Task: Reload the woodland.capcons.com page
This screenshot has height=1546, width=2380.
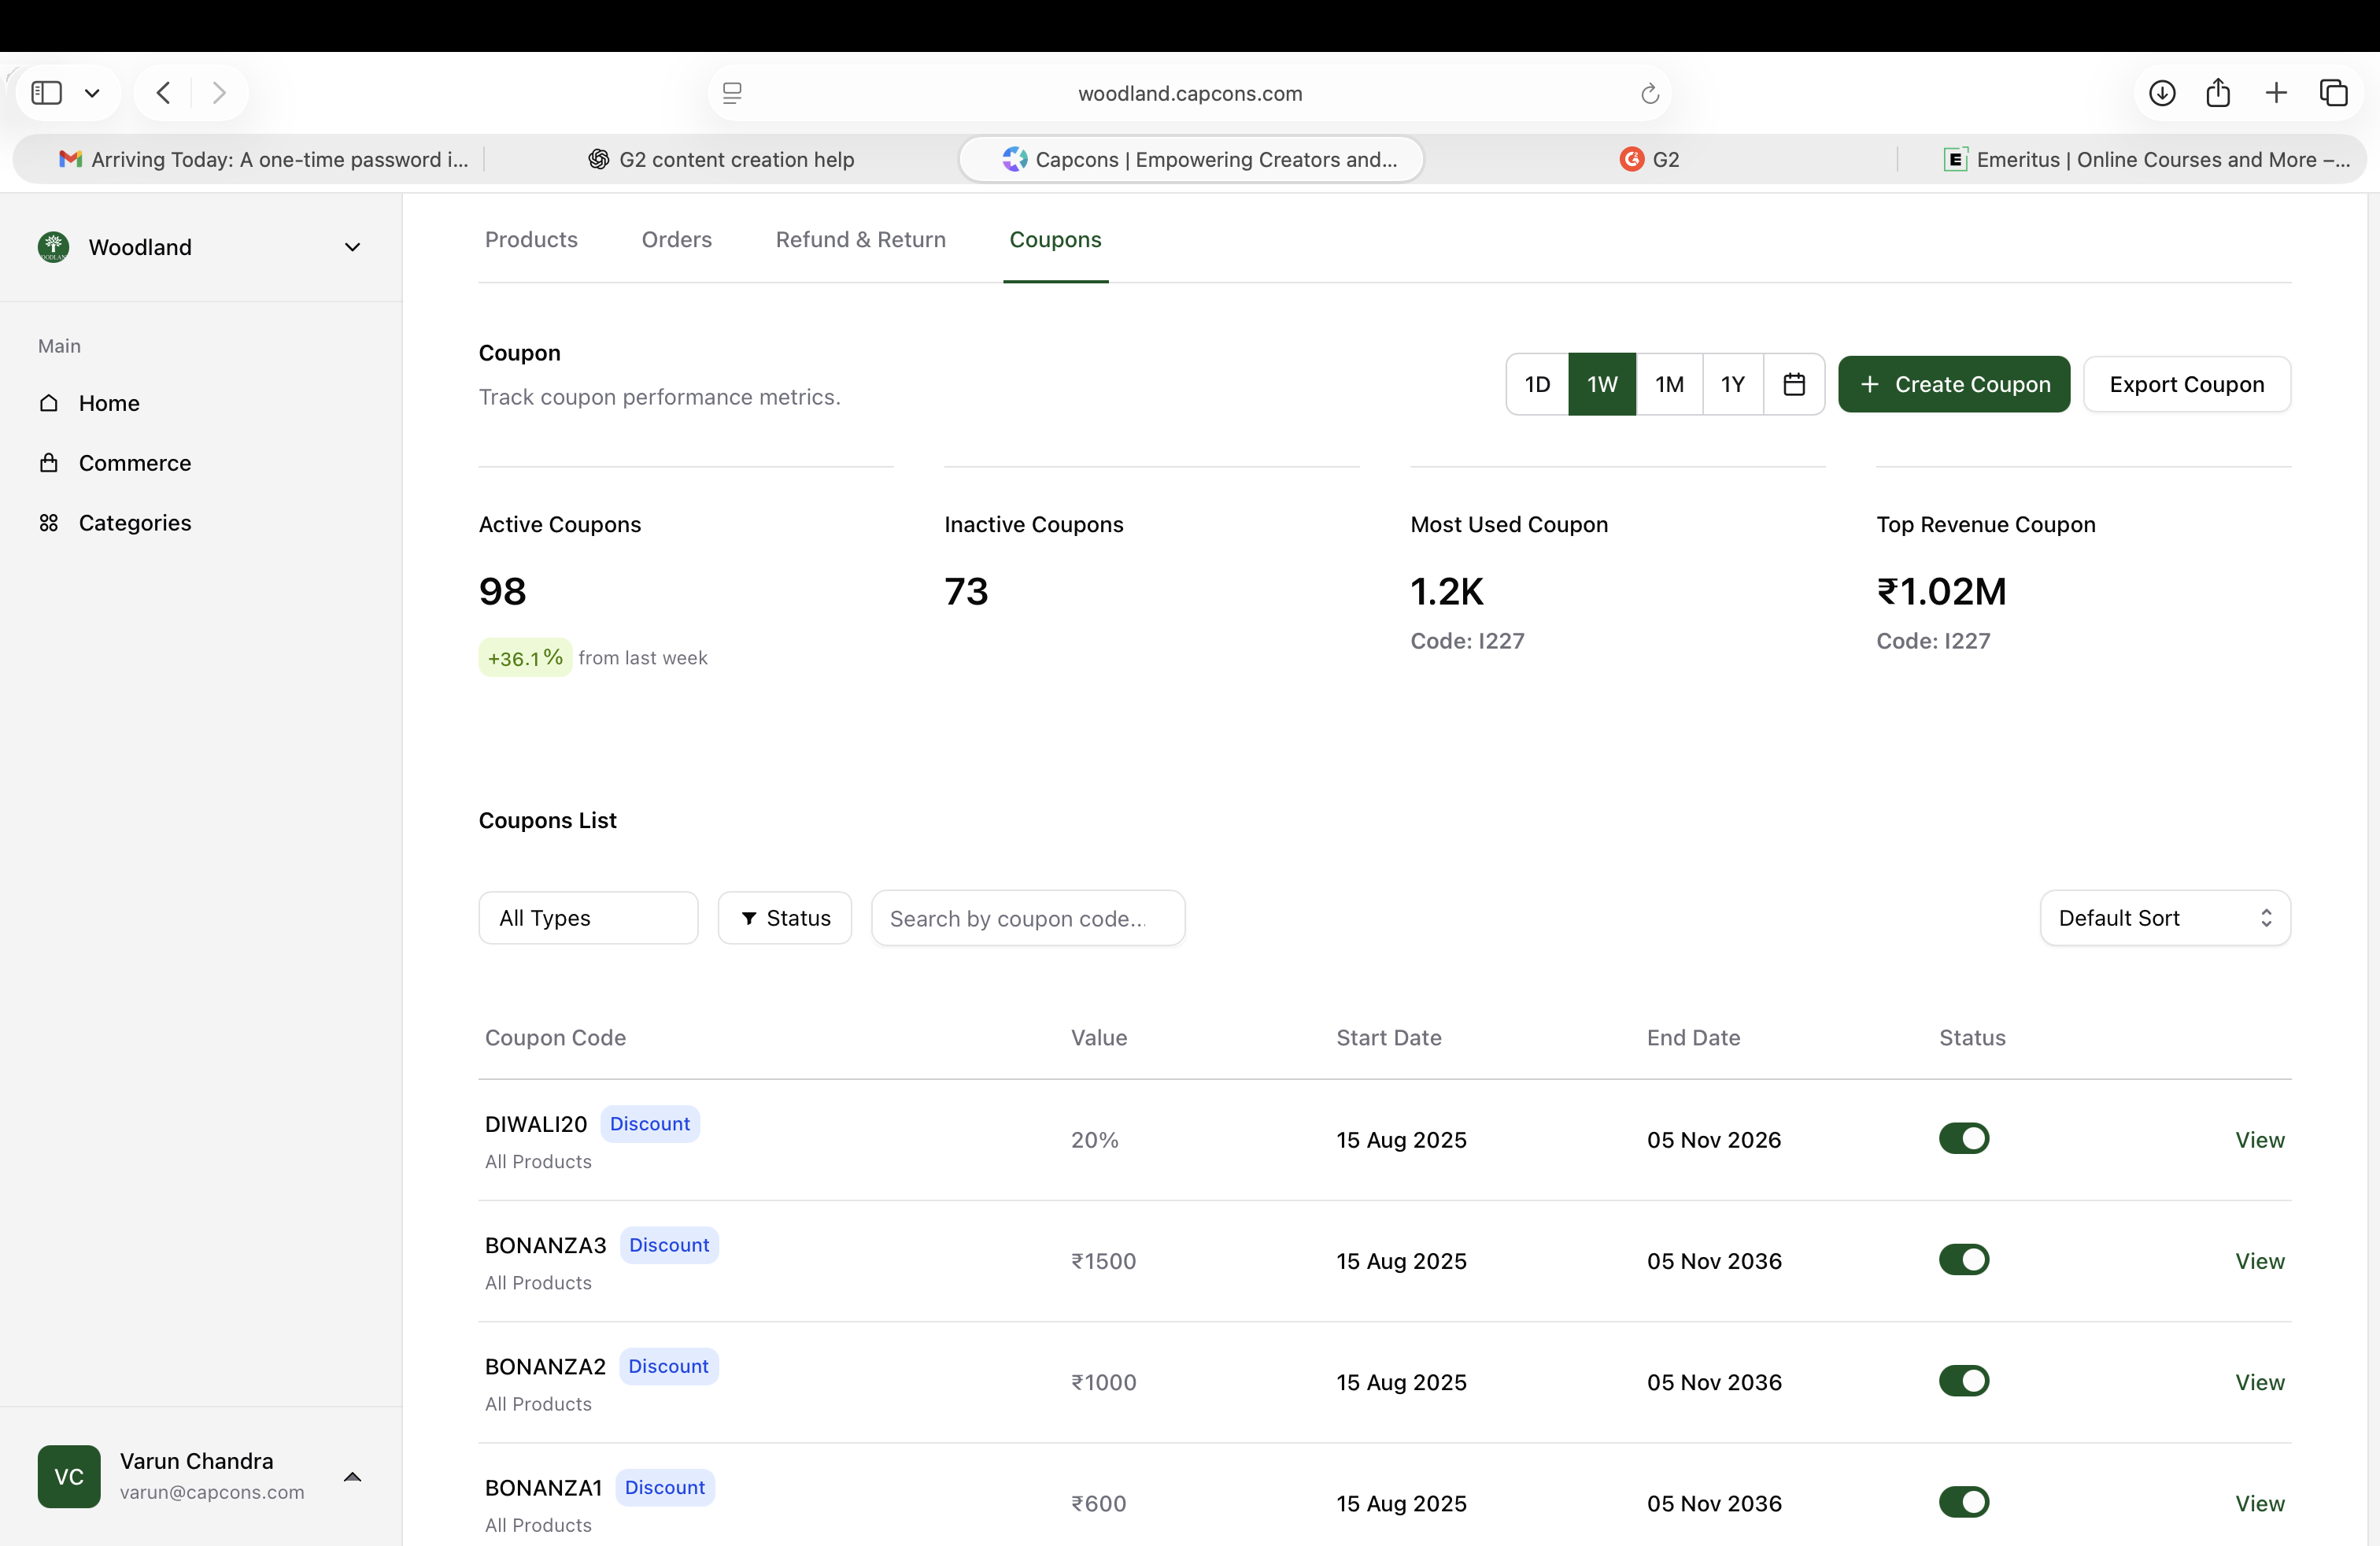Action: [x=1649, y=94]
